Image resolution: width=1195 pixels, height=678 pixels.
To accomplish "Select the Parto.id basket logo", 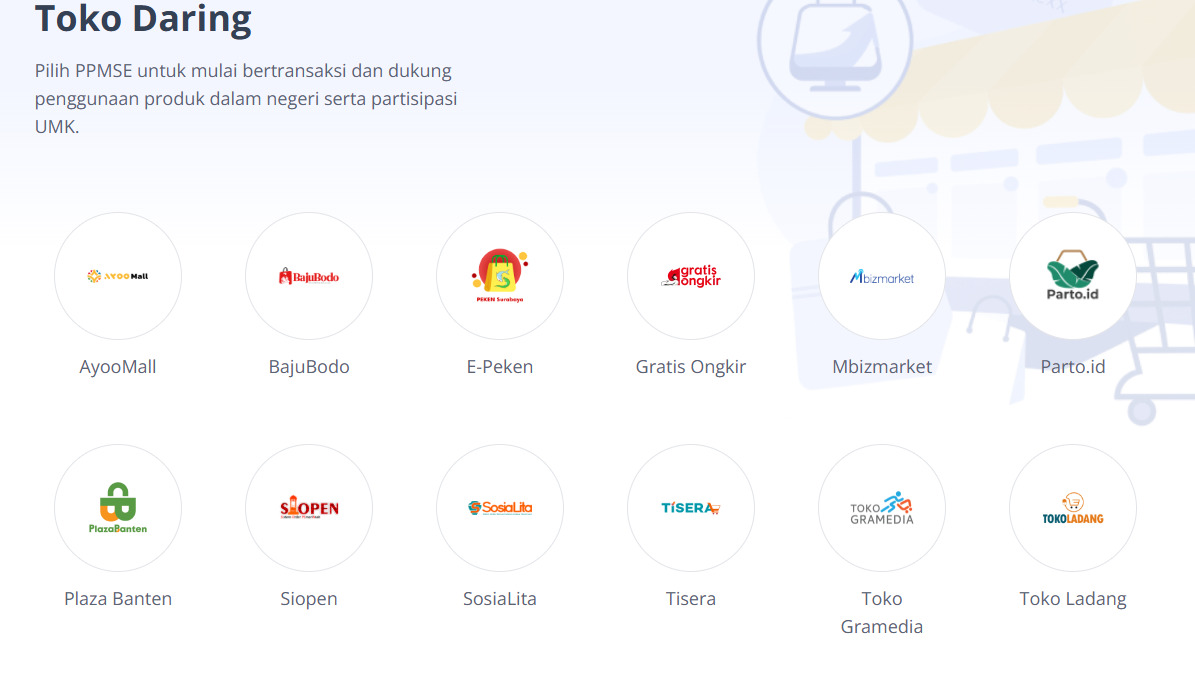I will tap(1072, 276).
